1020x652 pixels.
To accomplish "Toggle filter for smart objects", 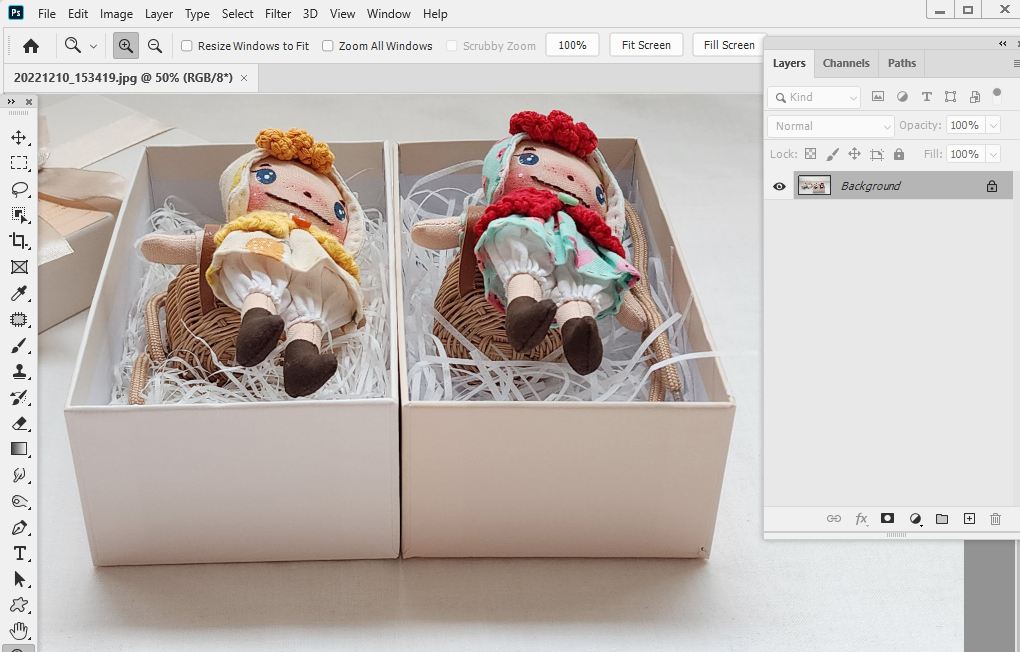I will (974, 96).
